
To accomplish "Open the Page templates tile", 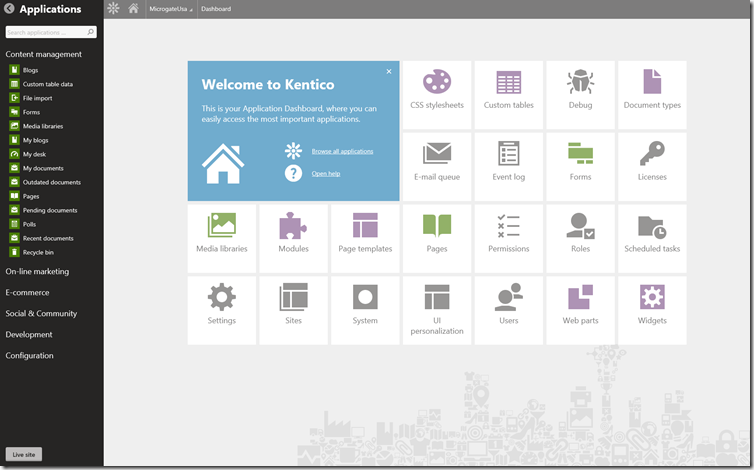I will (365, 238).
